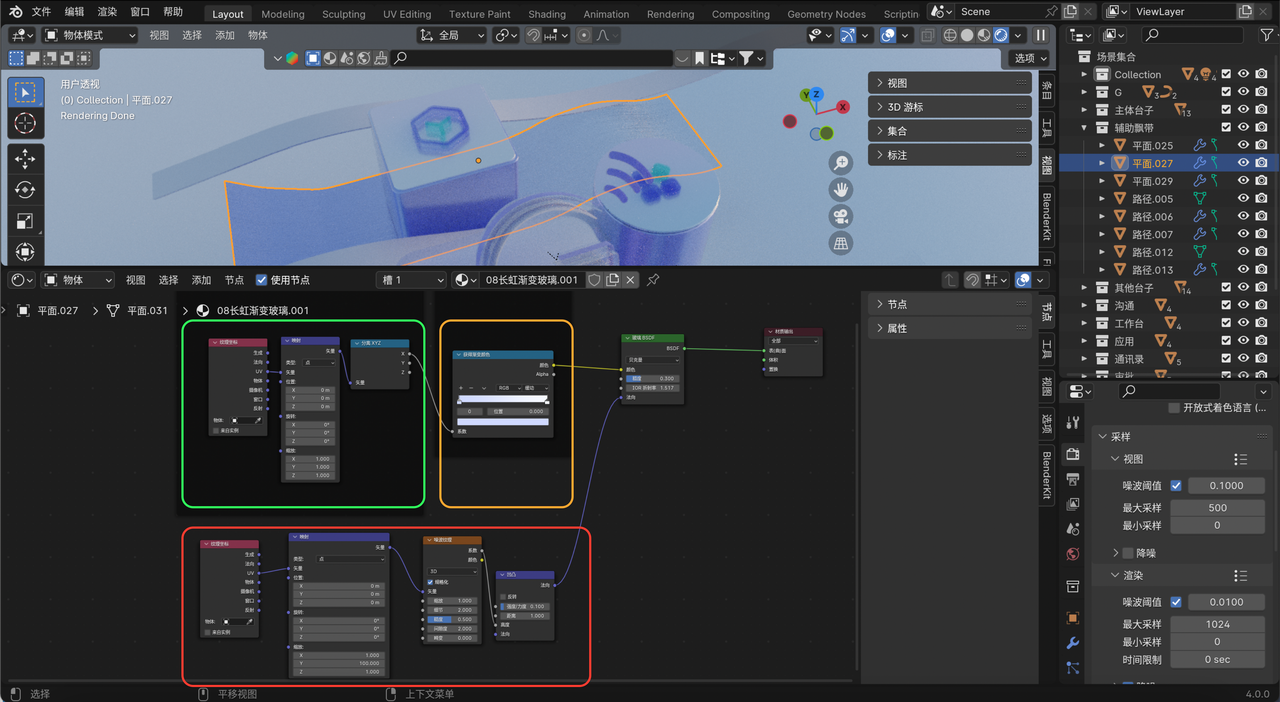Screen dimensions: 1280x702
Task: Toggle eye visibility for 路径.005
Action: click(x=1244, y=198)
